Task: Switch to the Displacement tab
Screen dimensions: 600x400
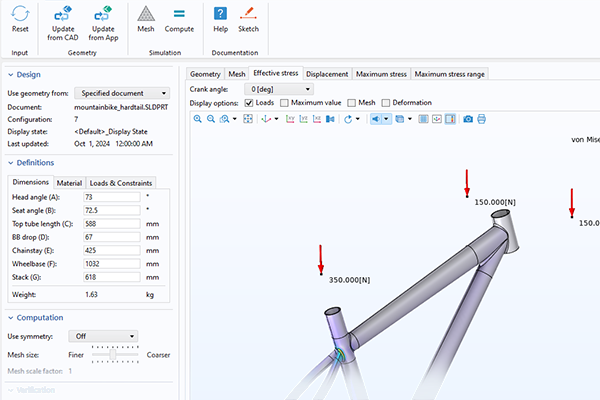Action: (328, 73)
